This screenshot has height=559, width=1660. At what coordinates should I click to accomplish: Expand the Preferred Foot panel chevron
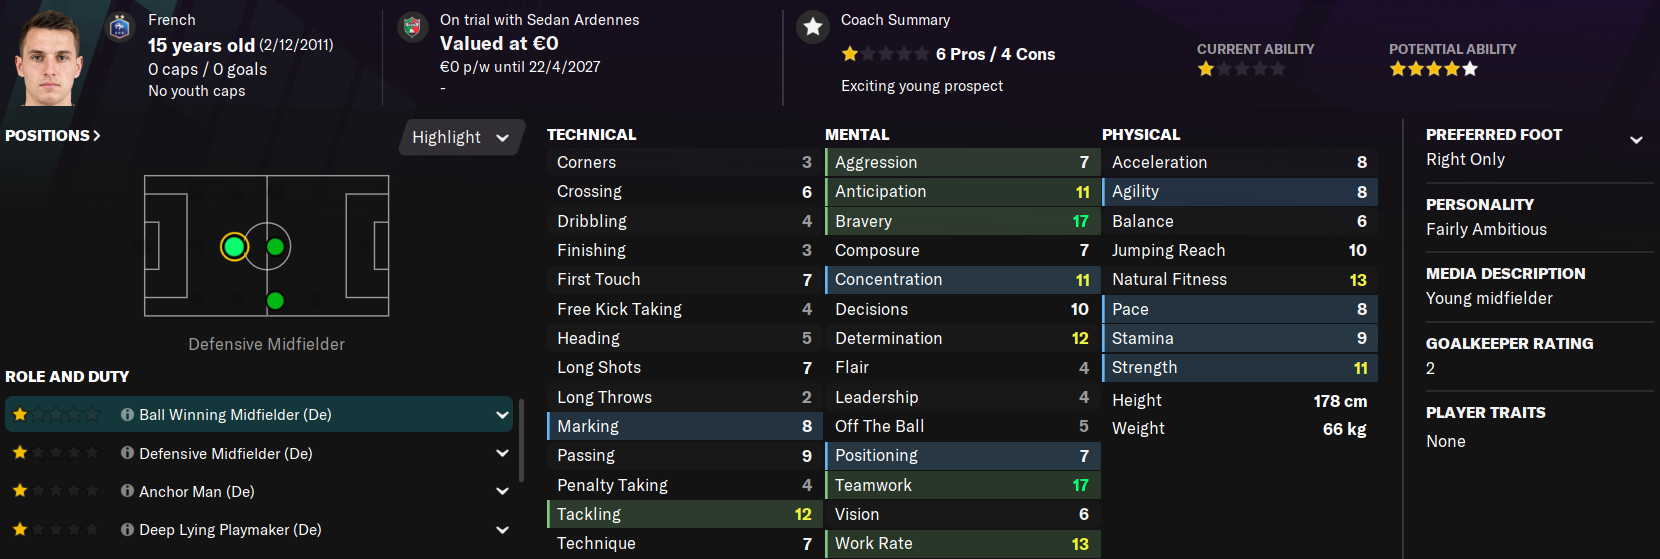(x=1636, y=140)
